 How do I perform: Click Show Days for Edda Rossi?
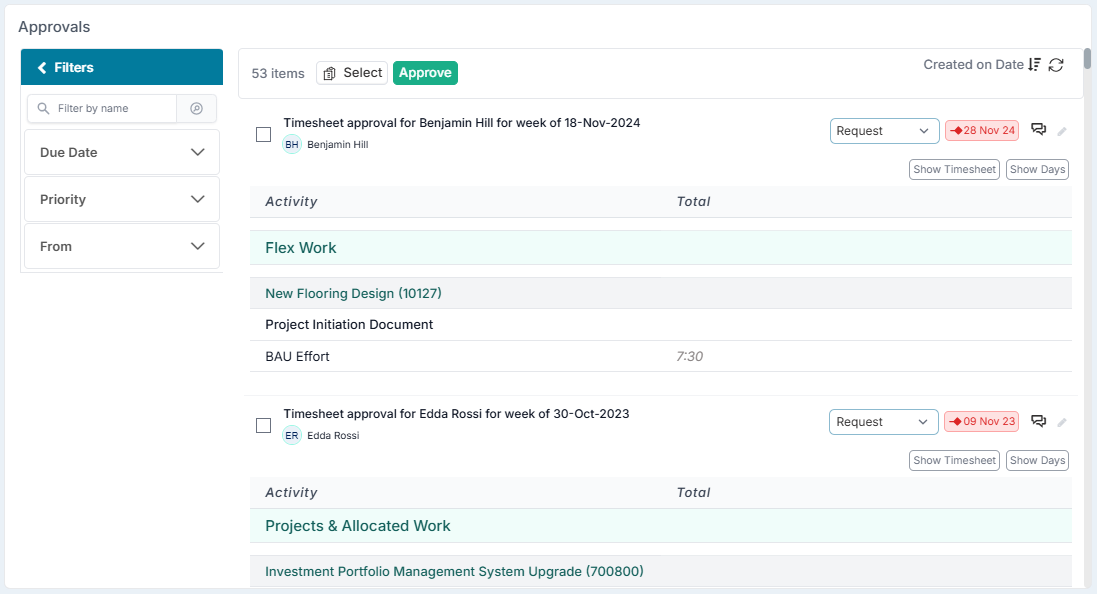point(1037,461)
